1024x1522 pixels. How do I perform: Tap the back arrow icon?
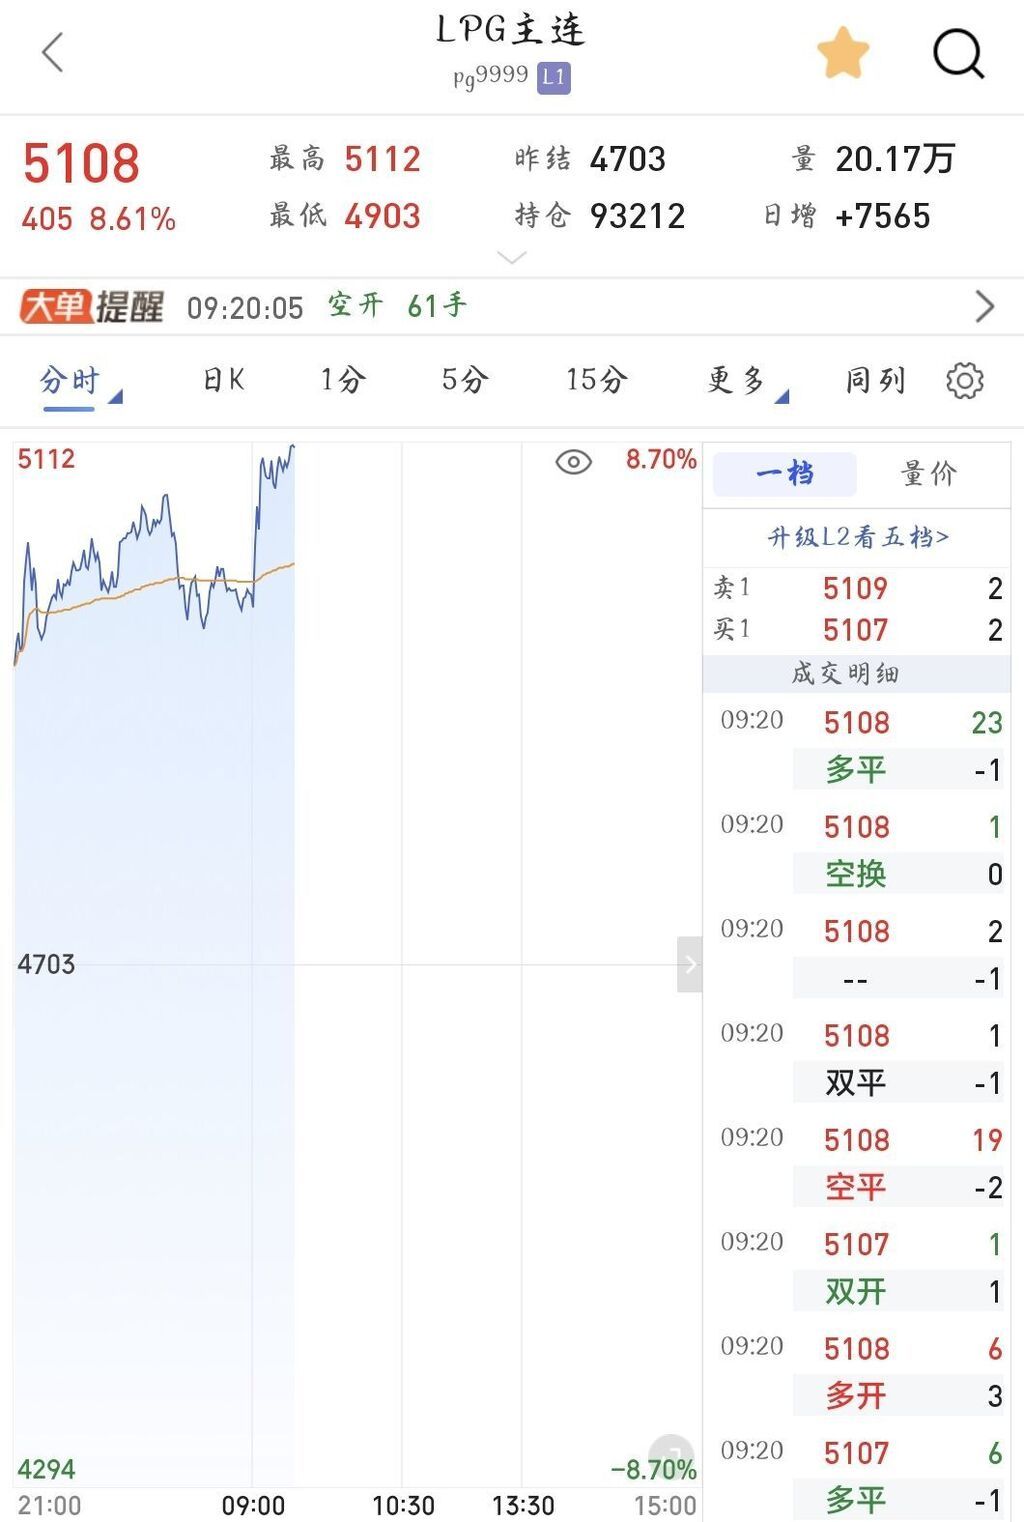tap(53, 53)
